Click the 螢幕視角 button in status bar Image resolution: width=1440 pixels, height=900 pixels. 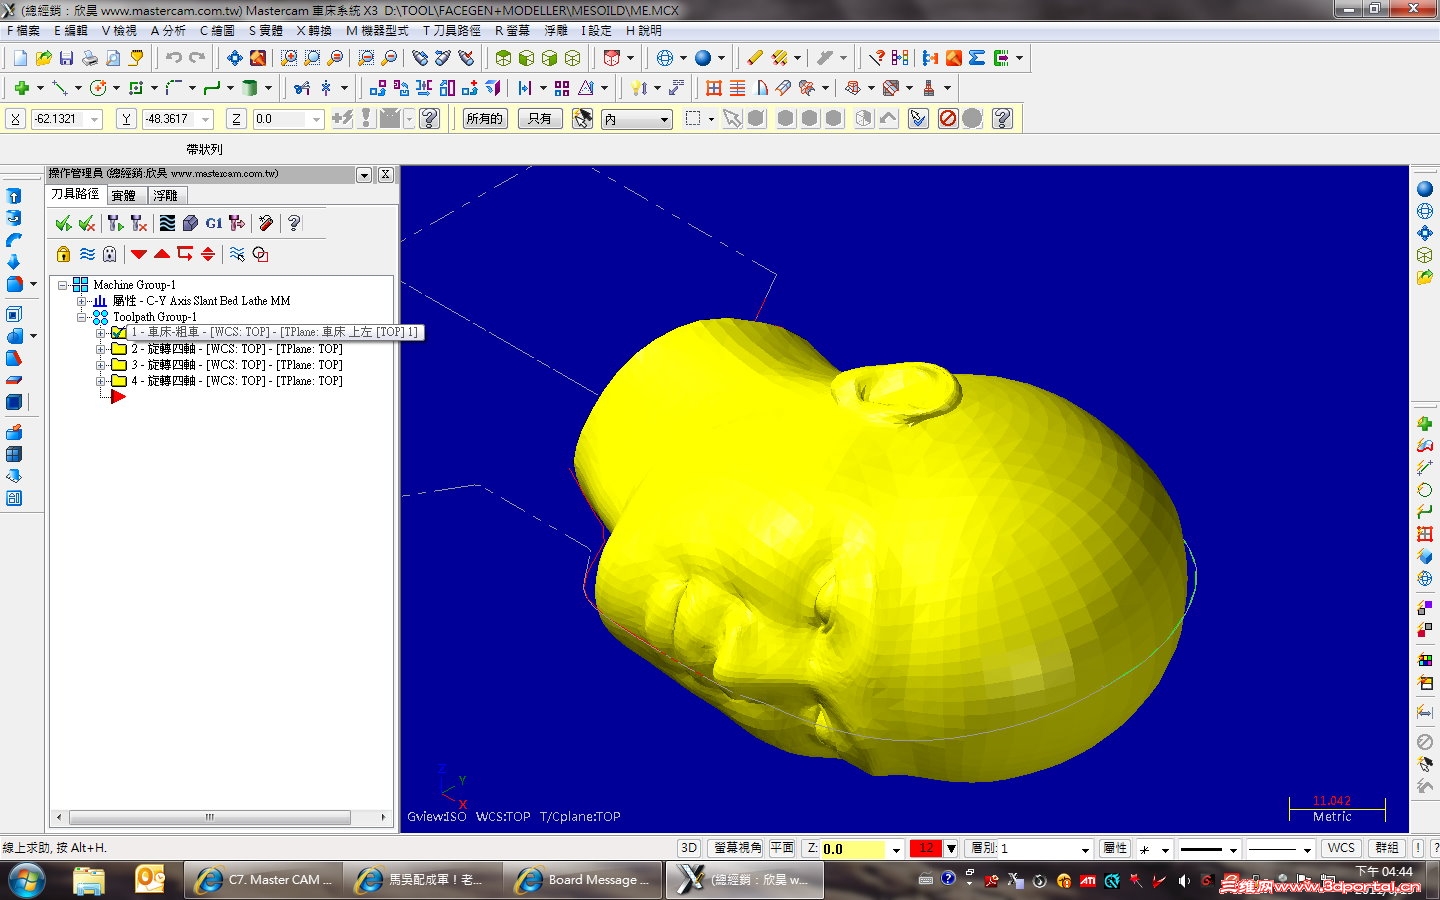click(x=738, y=848)
